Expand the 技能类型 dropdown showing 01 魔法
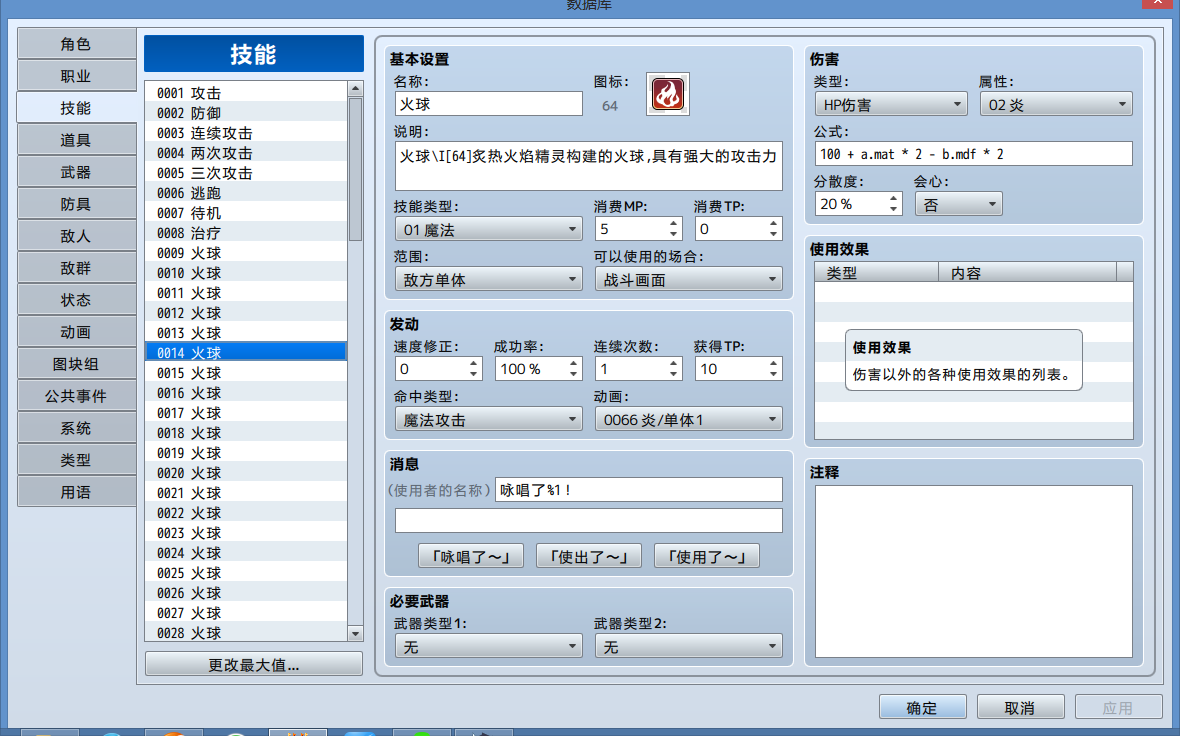1180x736 pixels. (x=488, y=230)
